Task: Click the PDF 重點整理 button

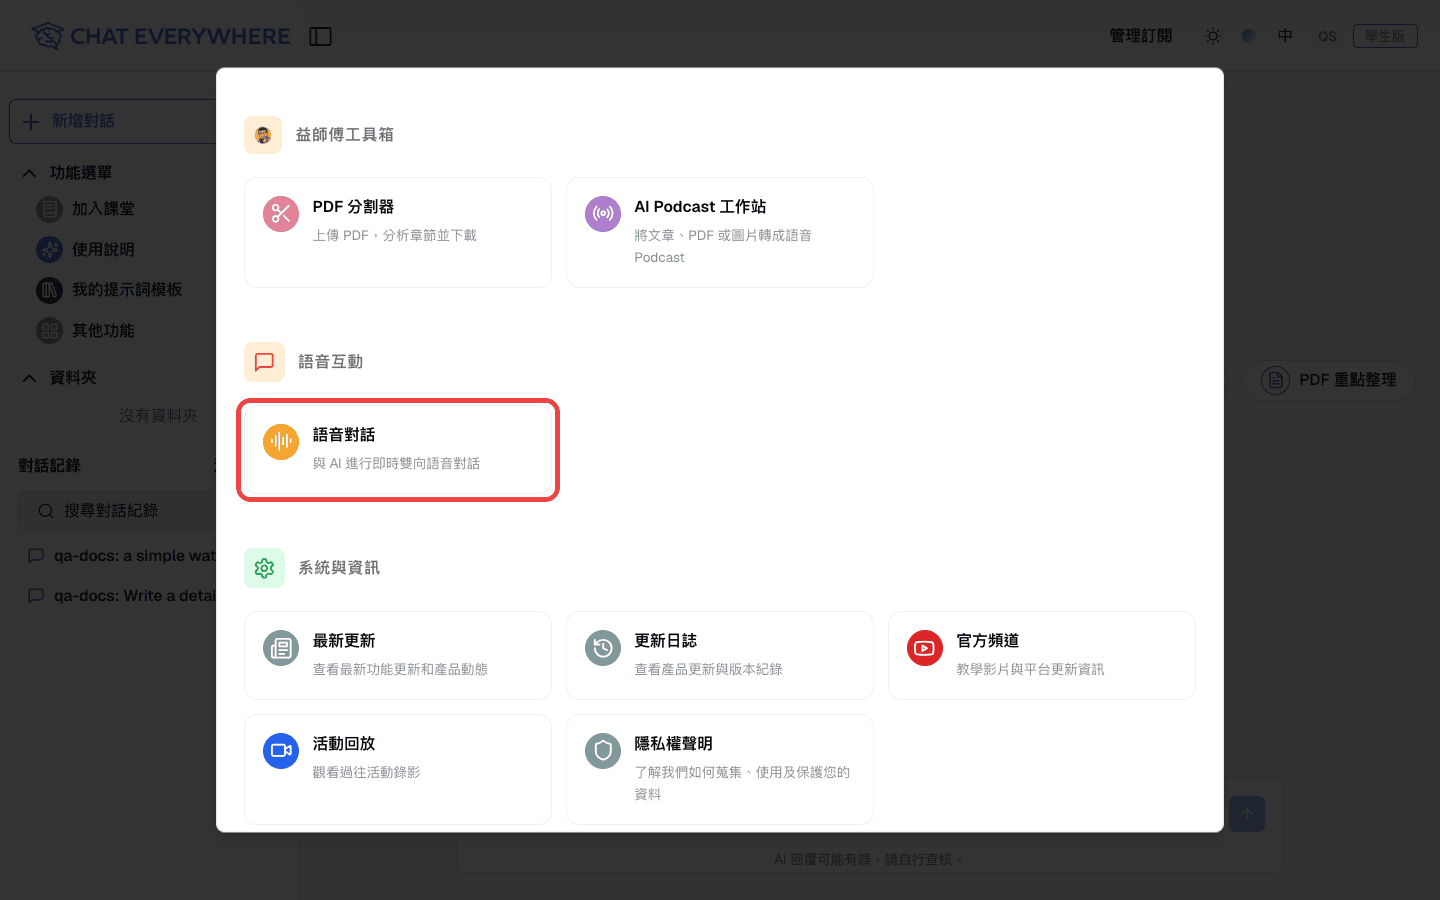Action: pyautogui.click(x=1329, y=380)
